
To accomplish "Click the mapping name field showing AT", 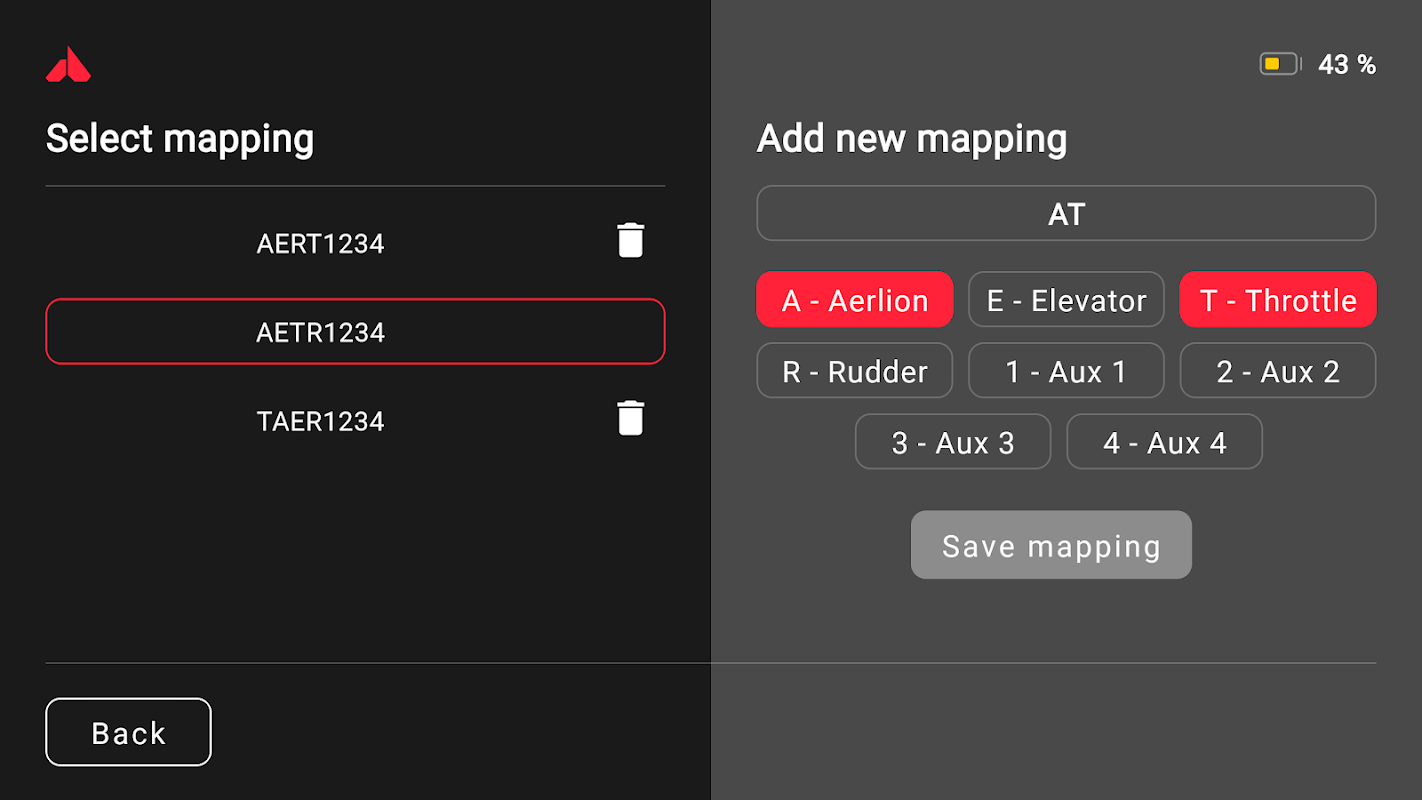I will click(x=1066, y=214).
